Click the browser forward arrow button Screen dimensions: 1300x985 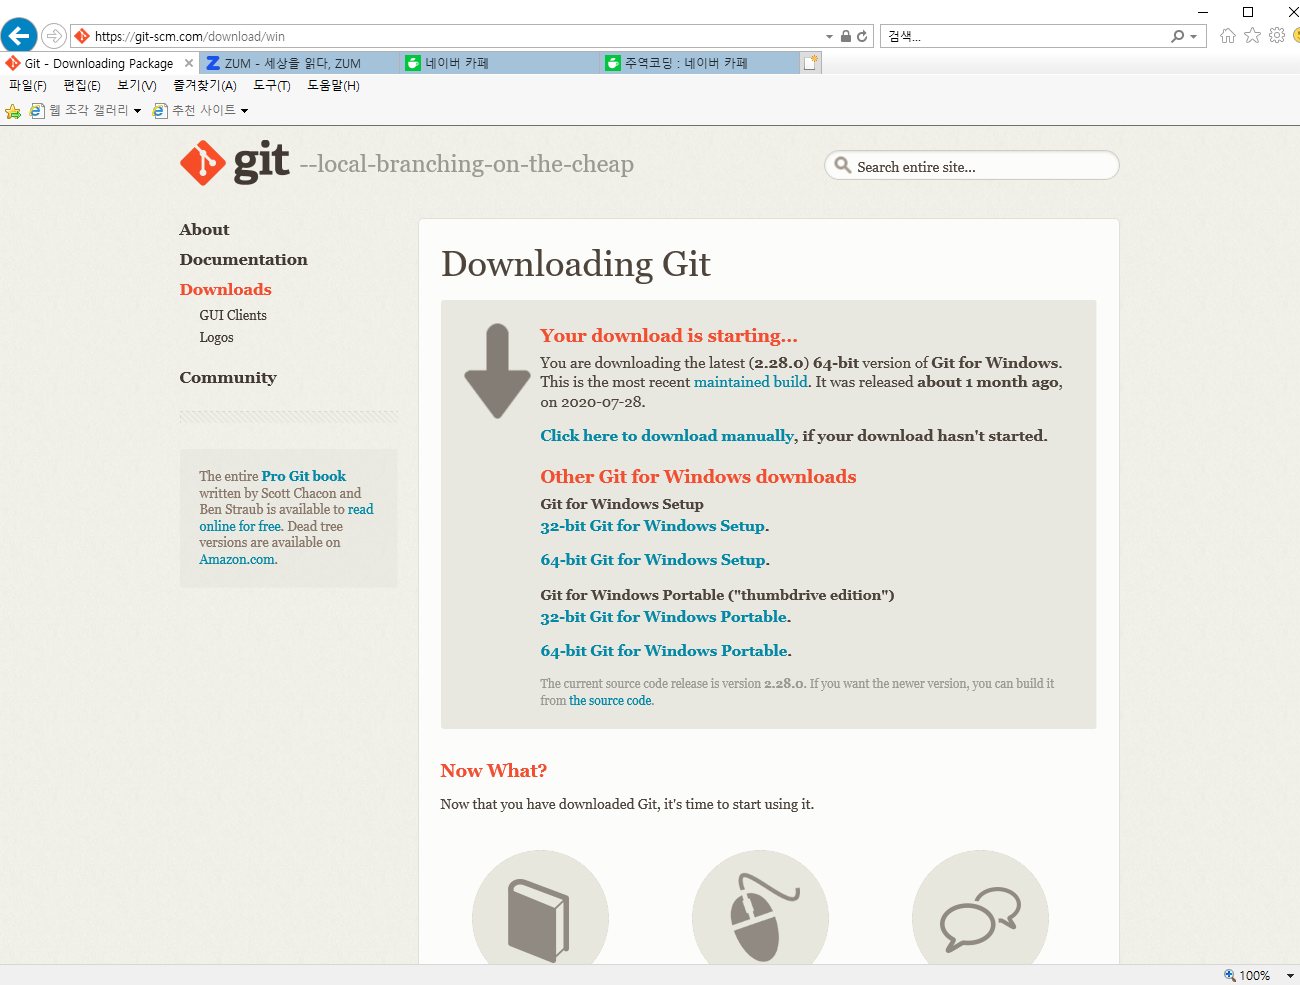pyautogui.click(x=54, y=36)
